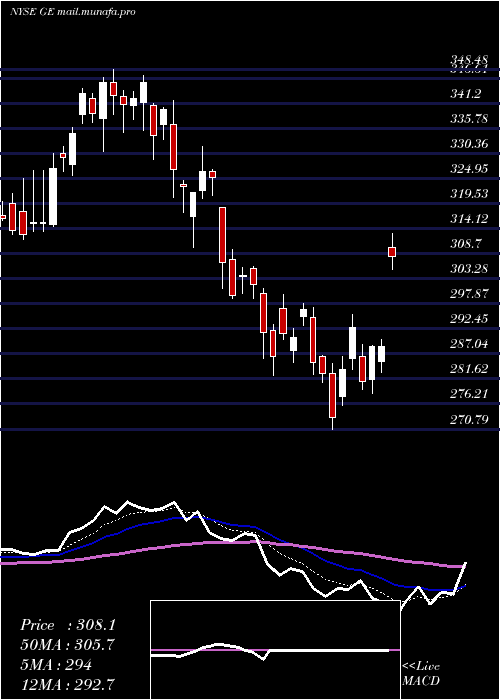
Task: Click the '5MA : 294' readout
Action: tap(56, 665)
